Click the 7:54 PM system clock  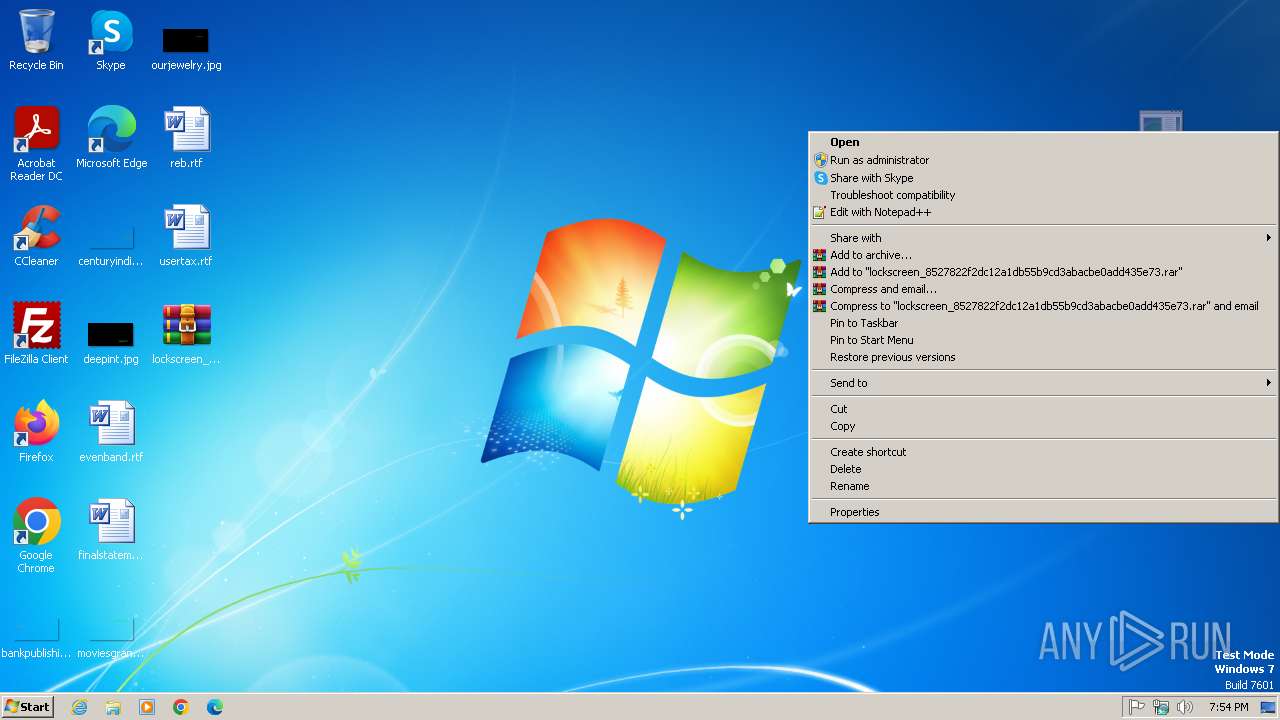coord(1228,707)
